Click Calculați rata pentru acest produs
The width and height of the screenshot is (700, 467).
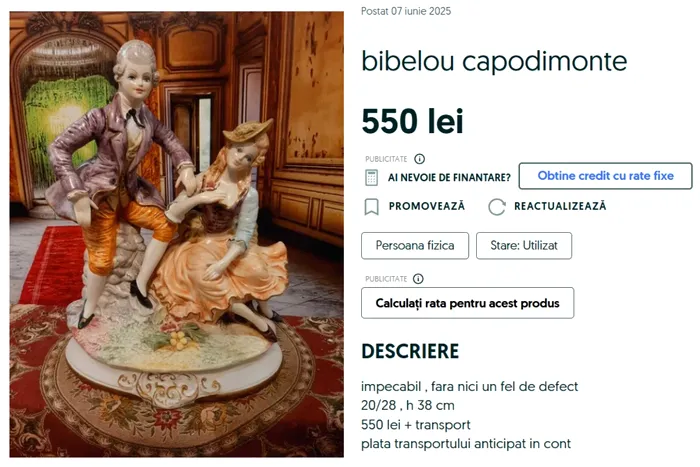pyautogui.click(x=467, y=303)
